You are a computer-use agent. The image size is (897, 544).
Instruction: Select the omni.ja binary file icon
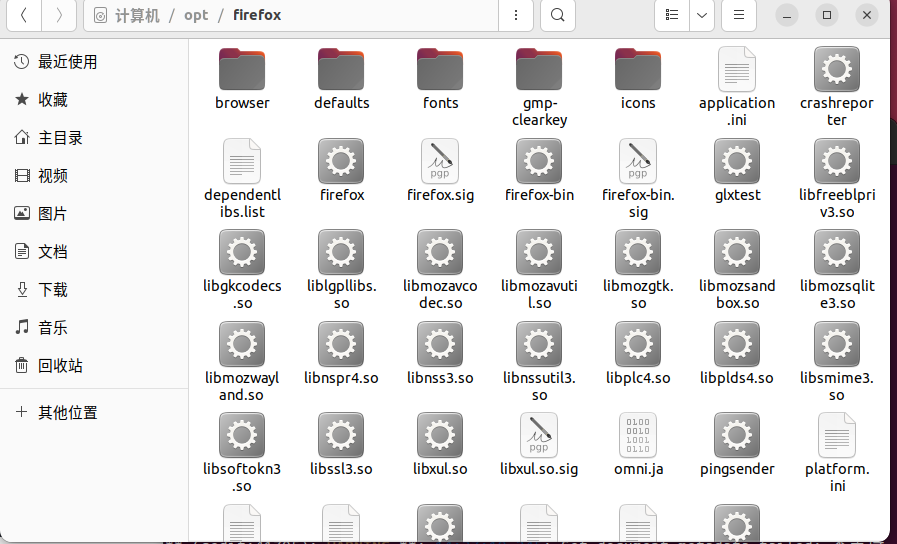[638, 435]
